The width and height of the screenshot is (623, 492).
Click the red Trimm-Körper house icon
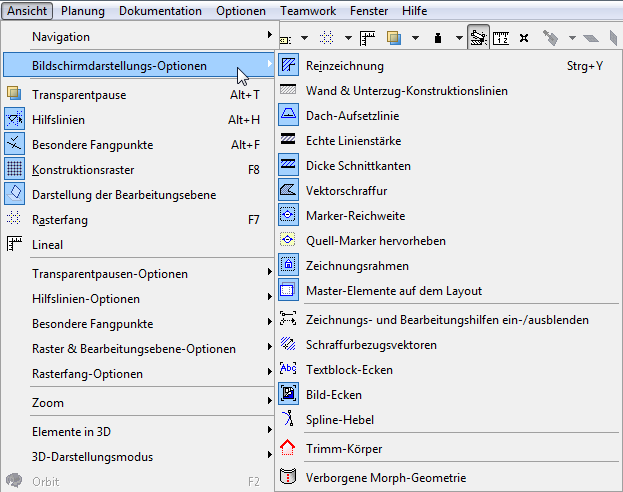(288, 448)
